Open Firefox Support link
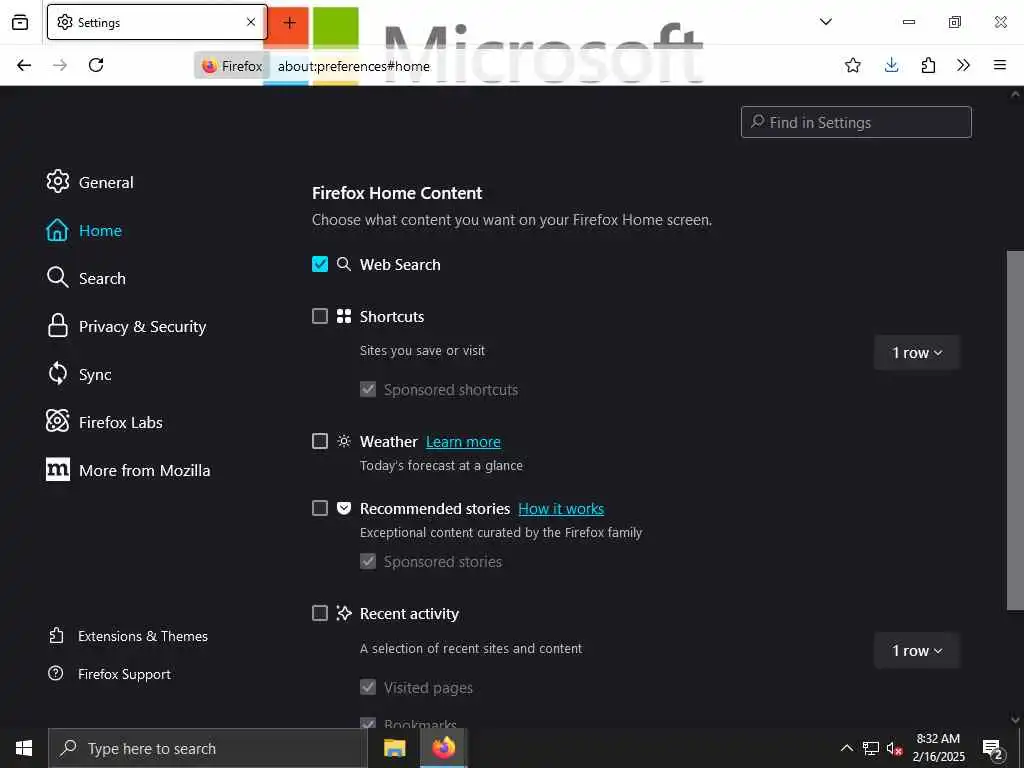Screen dimensions: 1024x768 pyautogui.click(x=110, y=674)
